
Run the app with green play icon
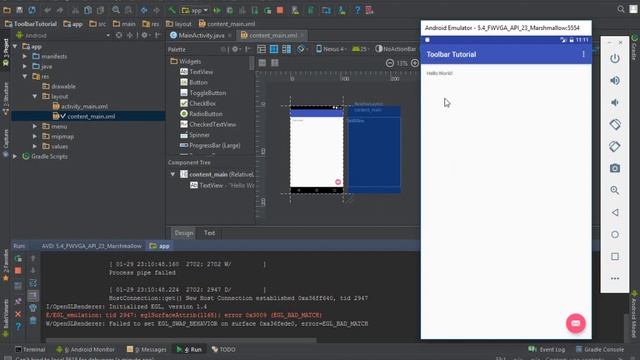pos(217,10)
